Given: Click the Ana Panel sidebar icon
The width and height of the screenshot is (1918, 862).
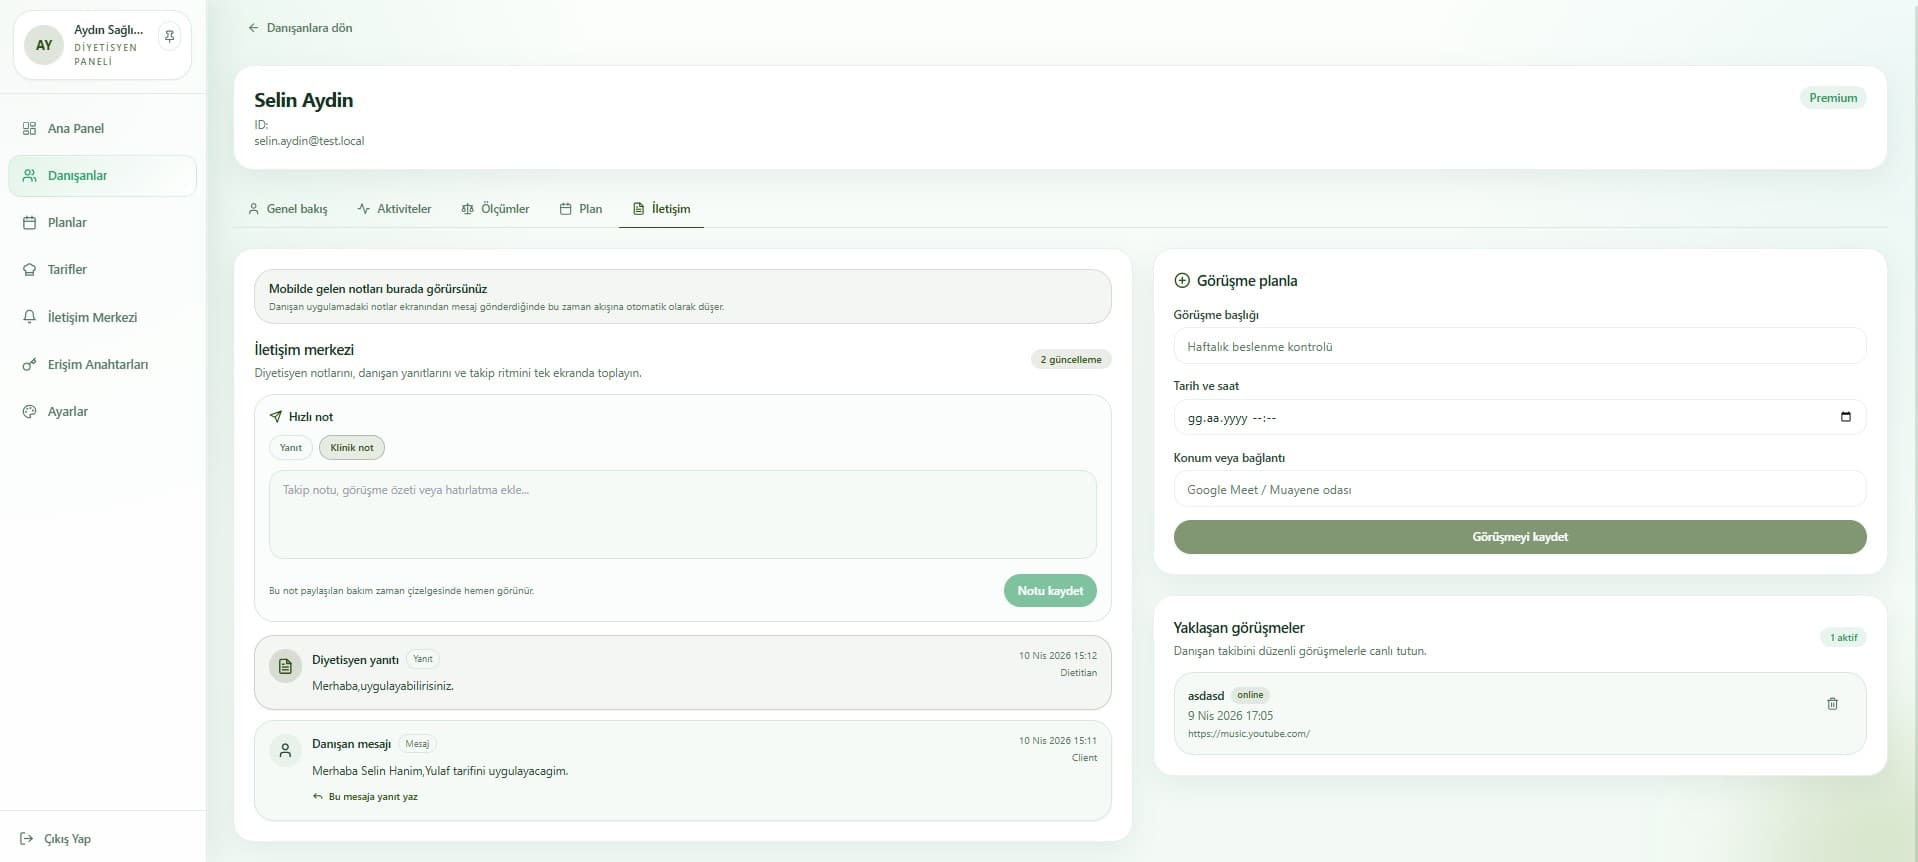Looking at the screenshot, I should 29,128.
